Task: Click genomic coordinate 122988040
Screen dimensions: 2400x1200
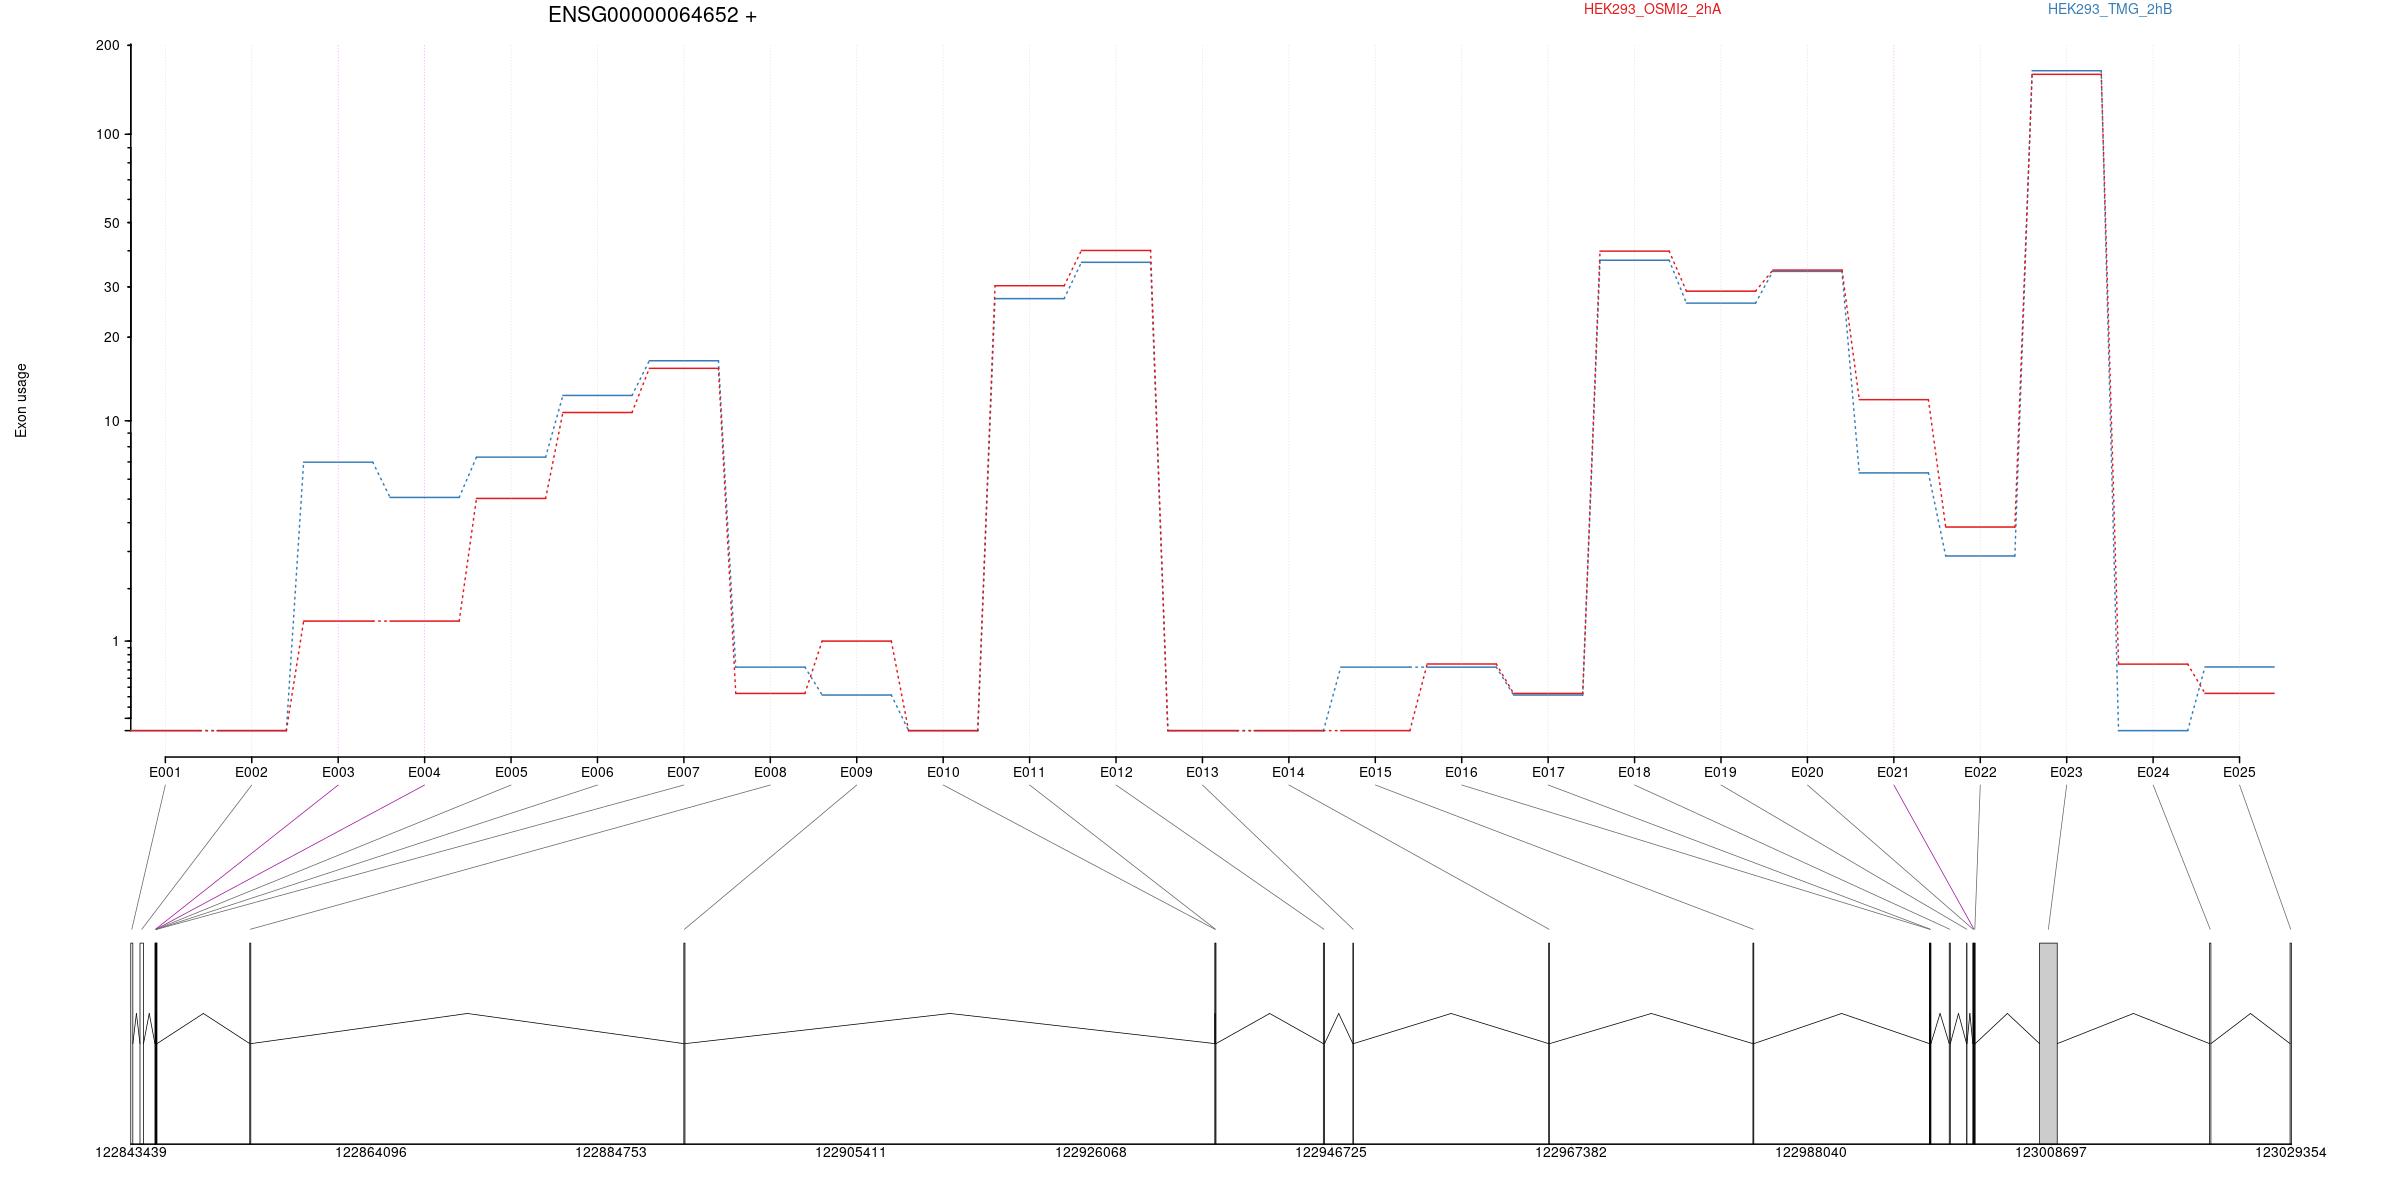Action: [1811, 1152]
